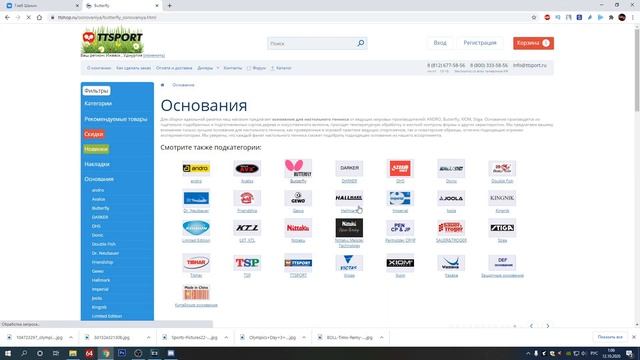Viewport: 640px width, 360px height.
Task: Click the search magnifier icon
Action: click(x=361, y=43)
